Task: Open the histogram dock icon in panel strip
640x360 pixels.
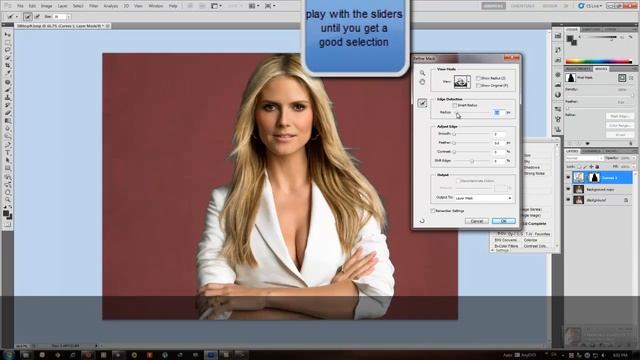Action: pos(558,85)
